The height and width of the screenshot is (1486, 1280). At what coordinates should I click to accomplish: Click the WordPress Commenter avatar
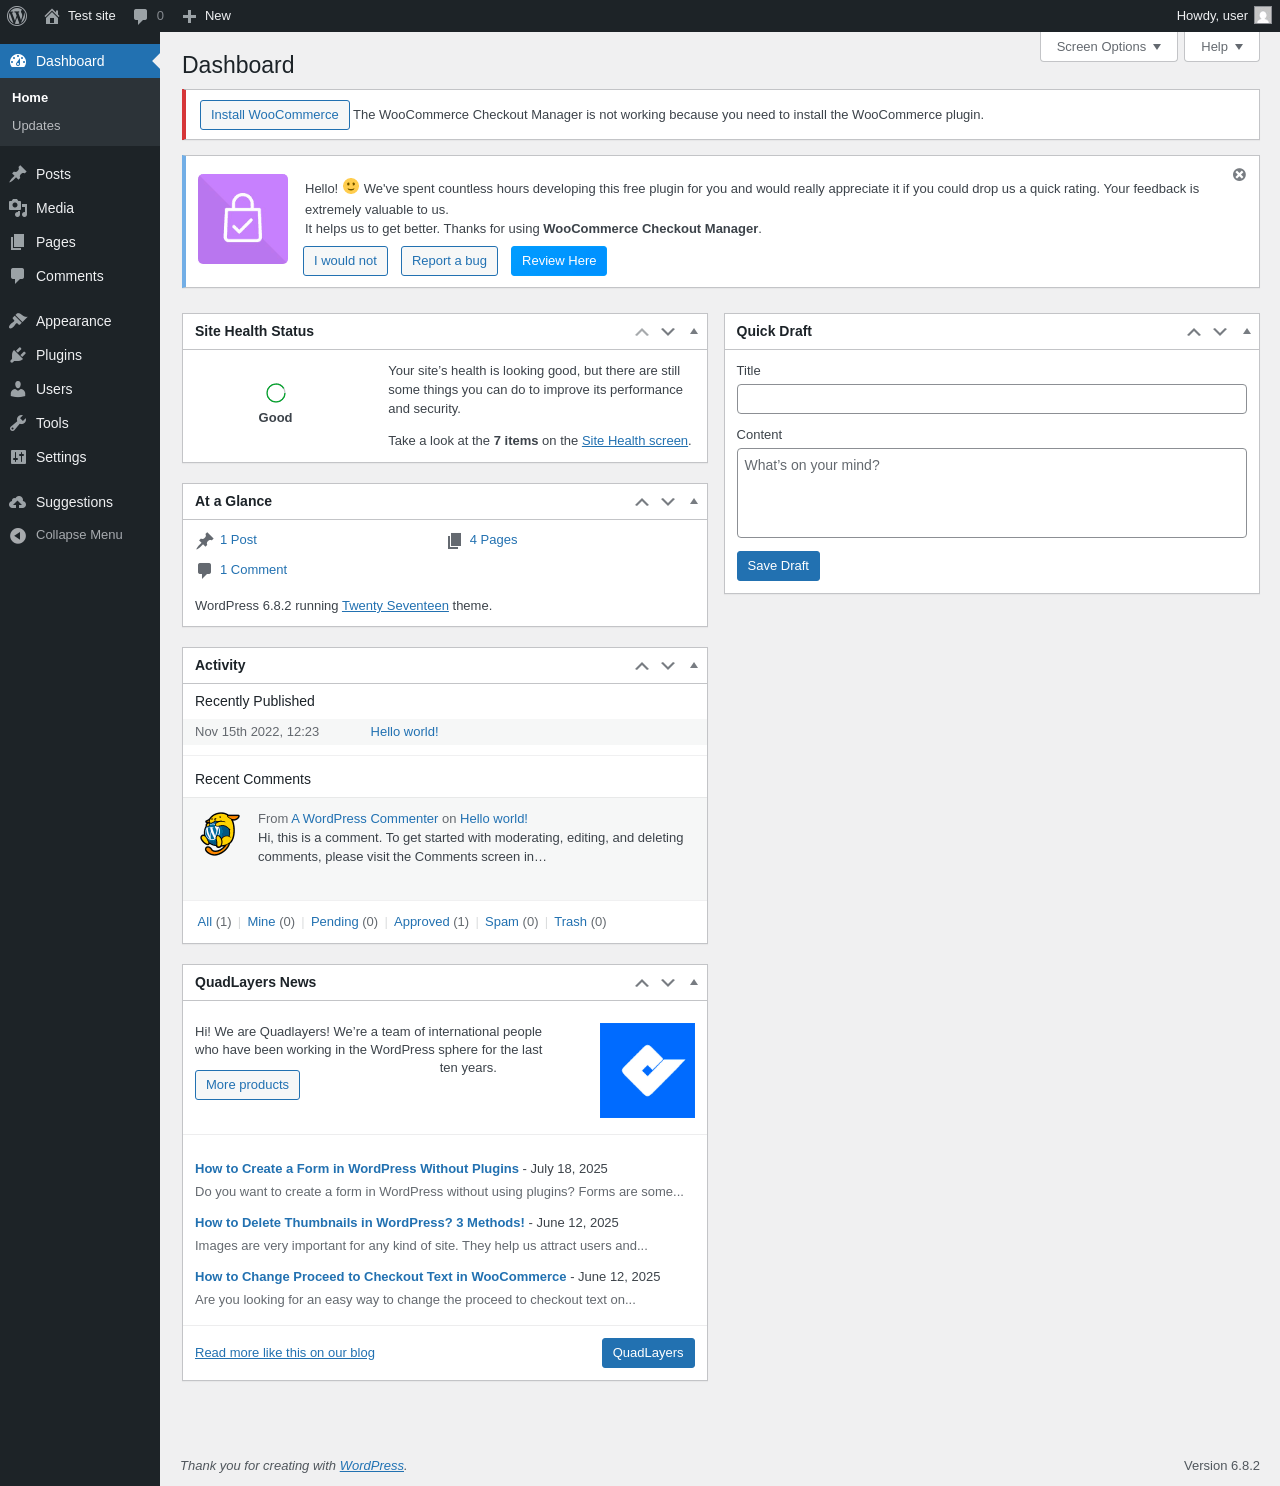coord(220,834)
